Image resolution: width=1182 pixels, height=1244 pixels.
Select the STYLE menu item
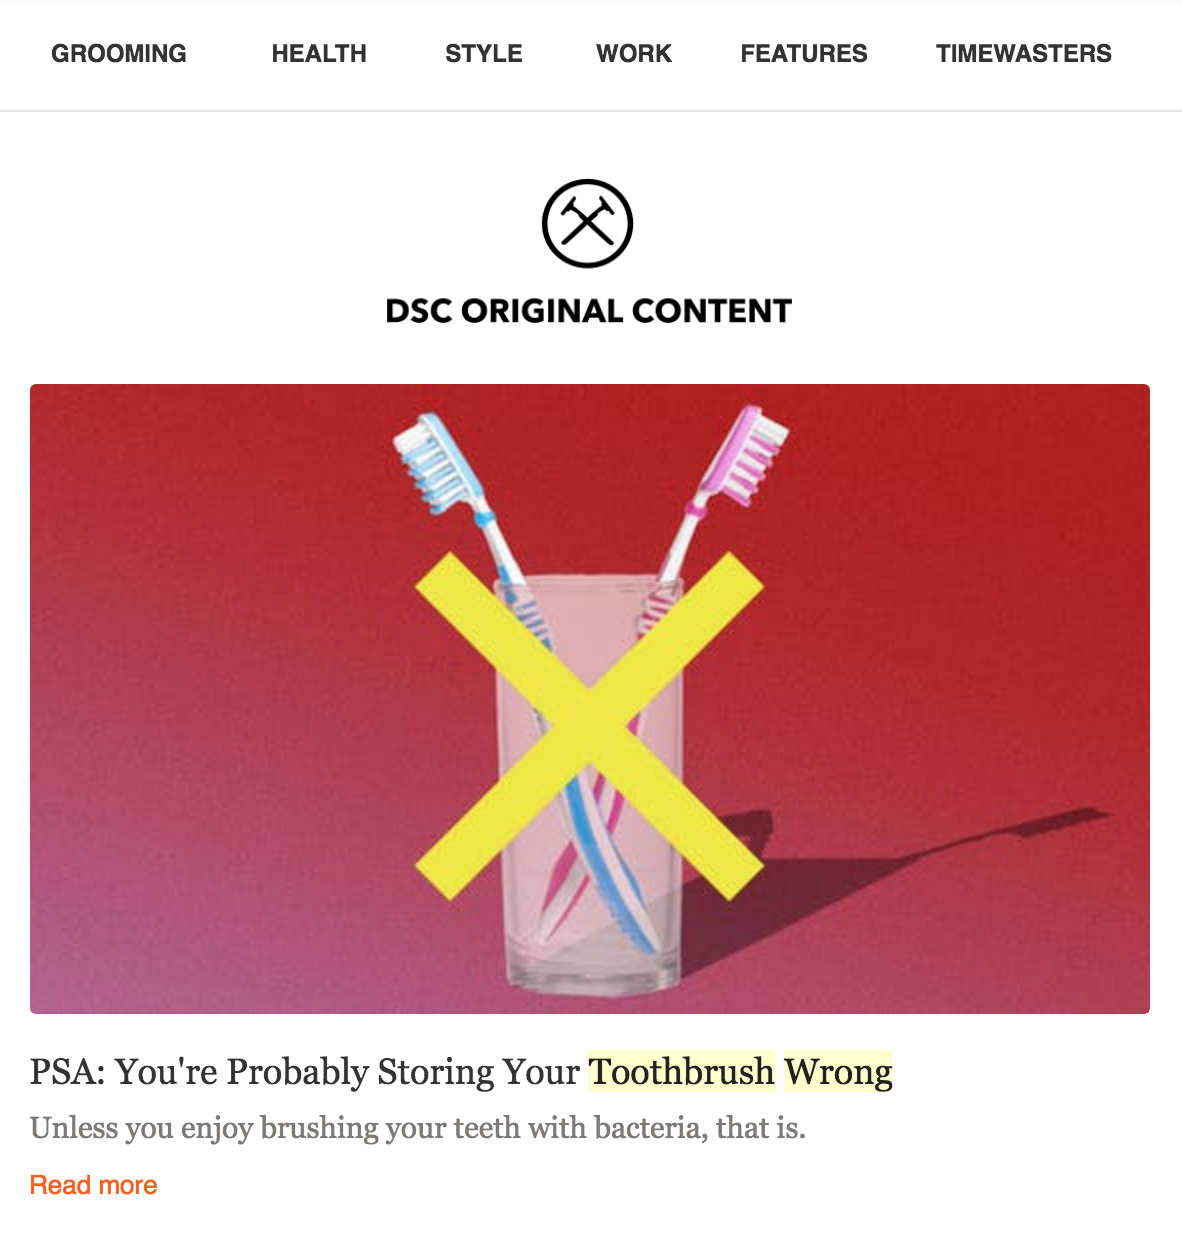[x=484, y=54]
